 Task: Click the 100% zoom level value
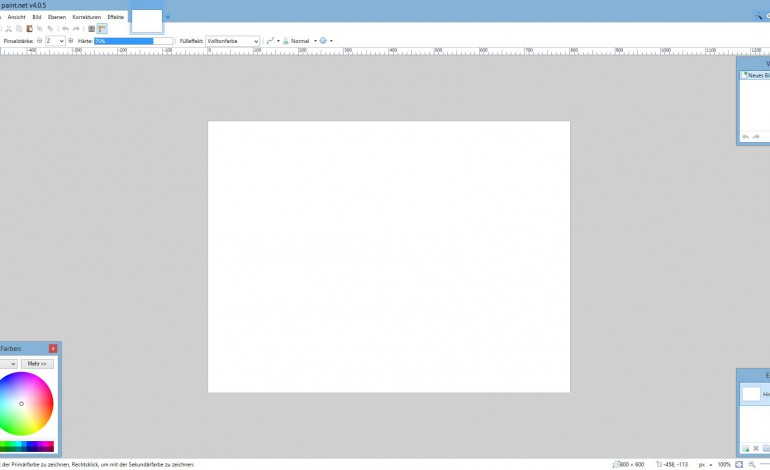(724, 464)
